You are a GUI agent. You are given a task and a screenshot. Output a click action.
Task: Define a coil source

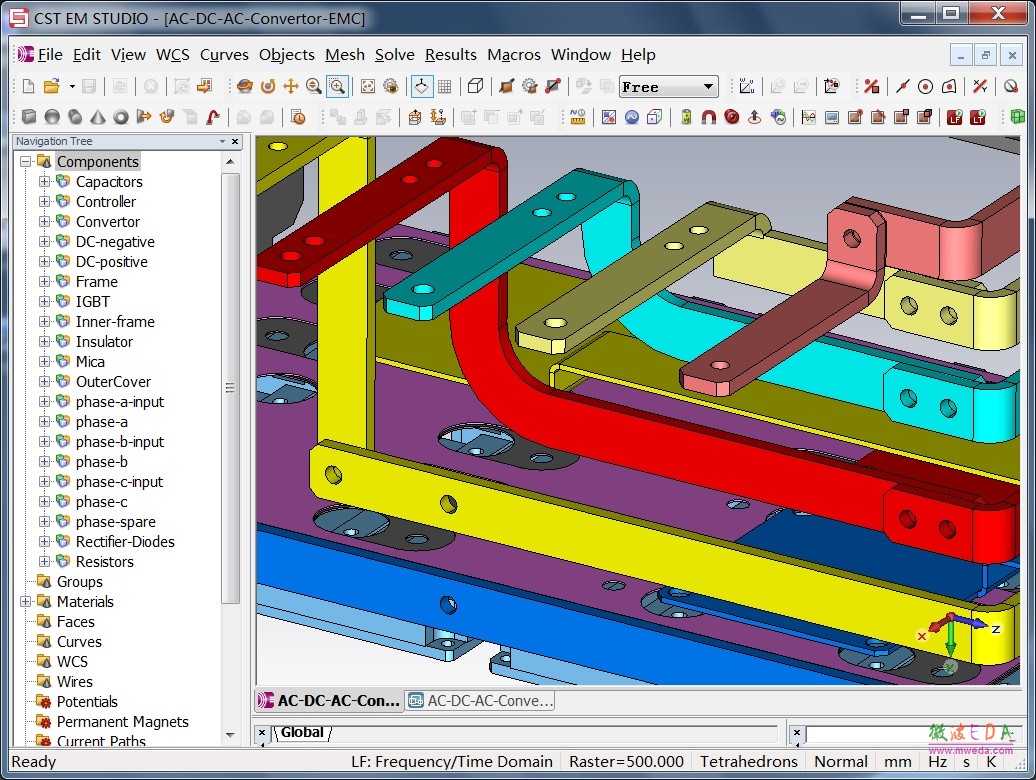732,117
